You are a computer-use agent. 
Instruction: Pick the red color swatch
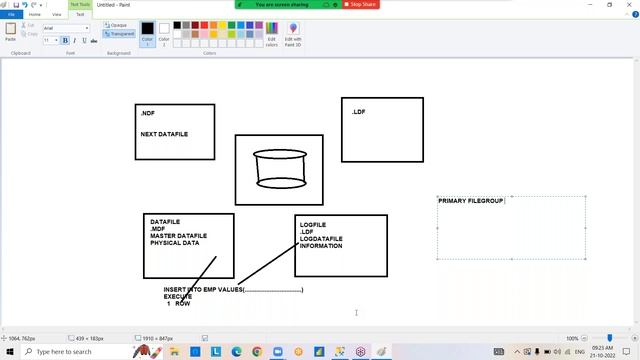(204, 25)
